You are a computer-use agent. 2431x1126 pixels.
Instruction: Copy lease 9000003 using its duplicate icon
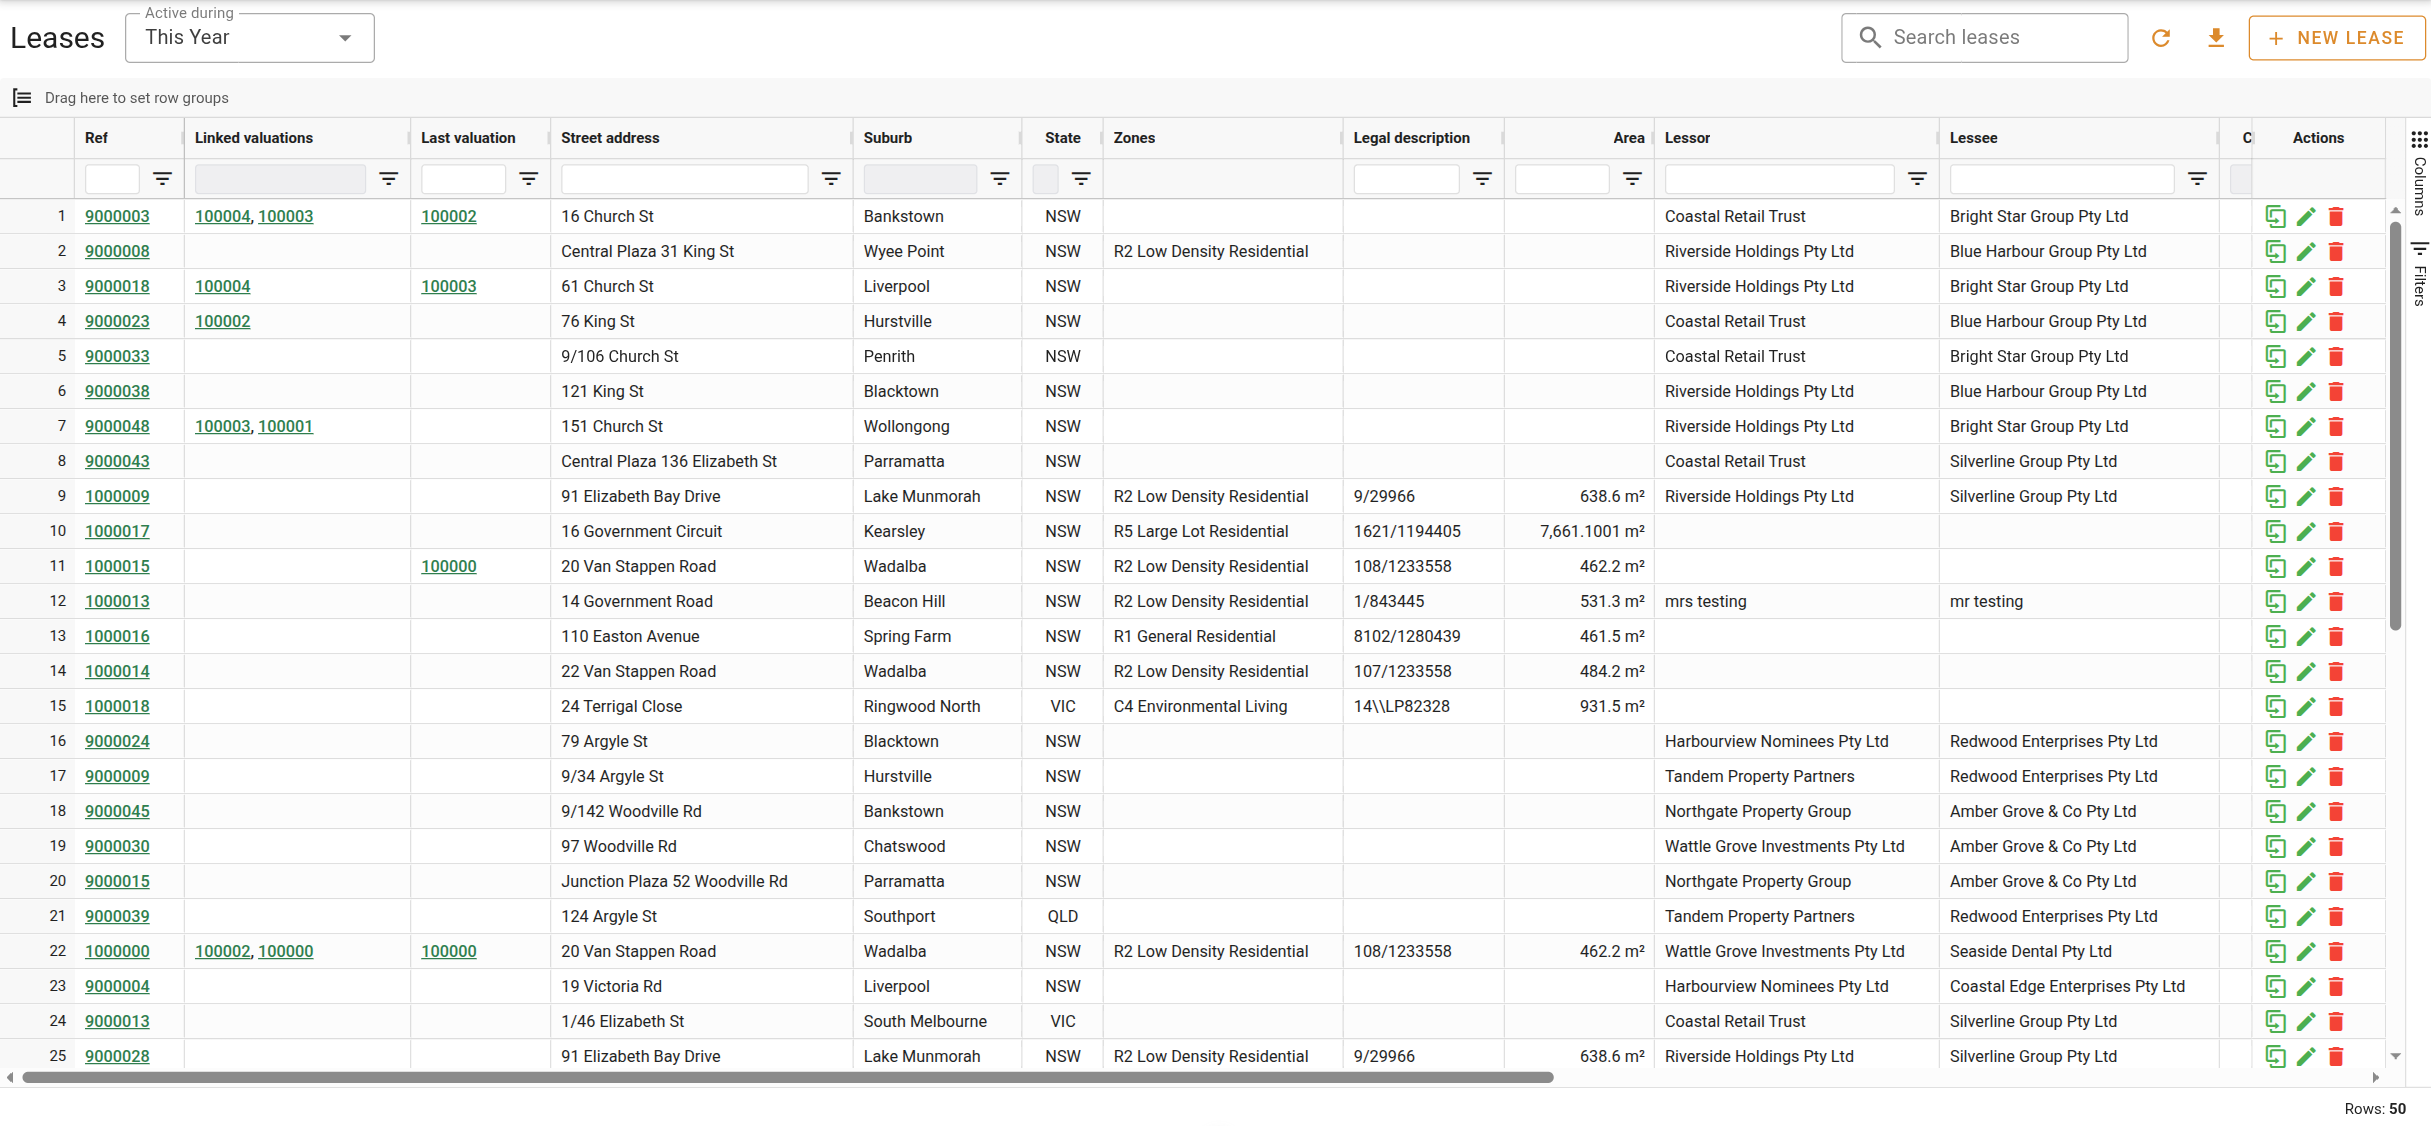pos(2275,216)
